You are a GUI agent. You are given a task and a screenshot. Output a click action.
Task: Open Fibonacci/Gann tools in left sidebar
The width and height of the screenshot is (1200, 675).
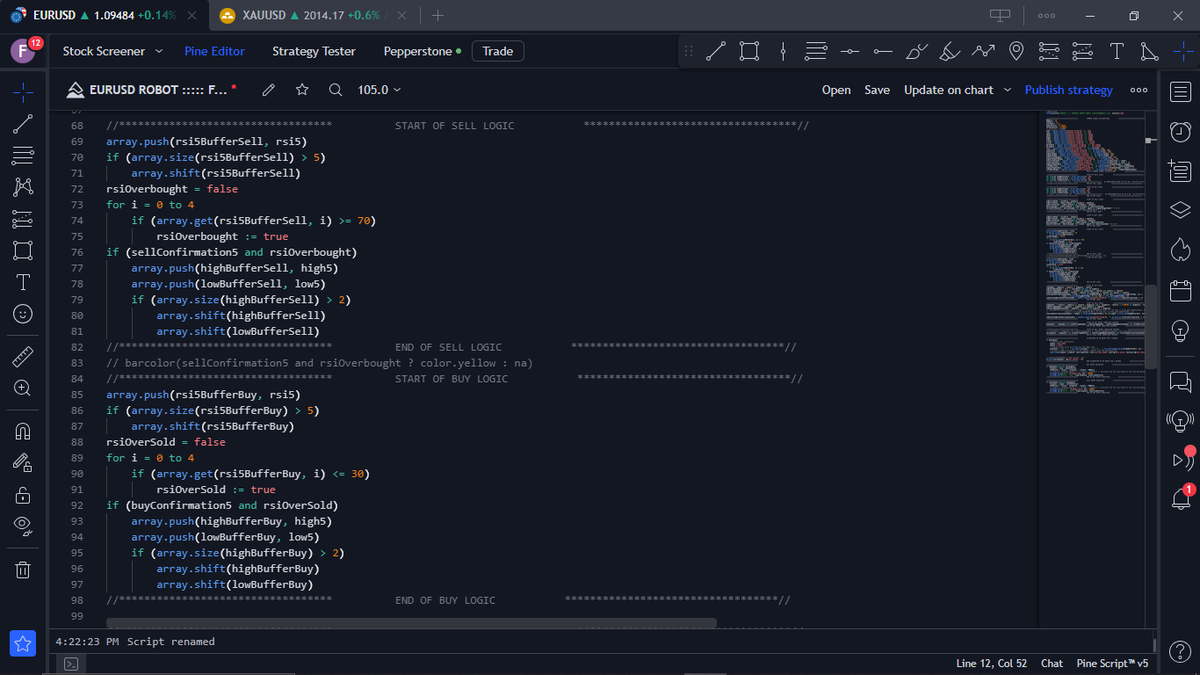coord(24,155)
